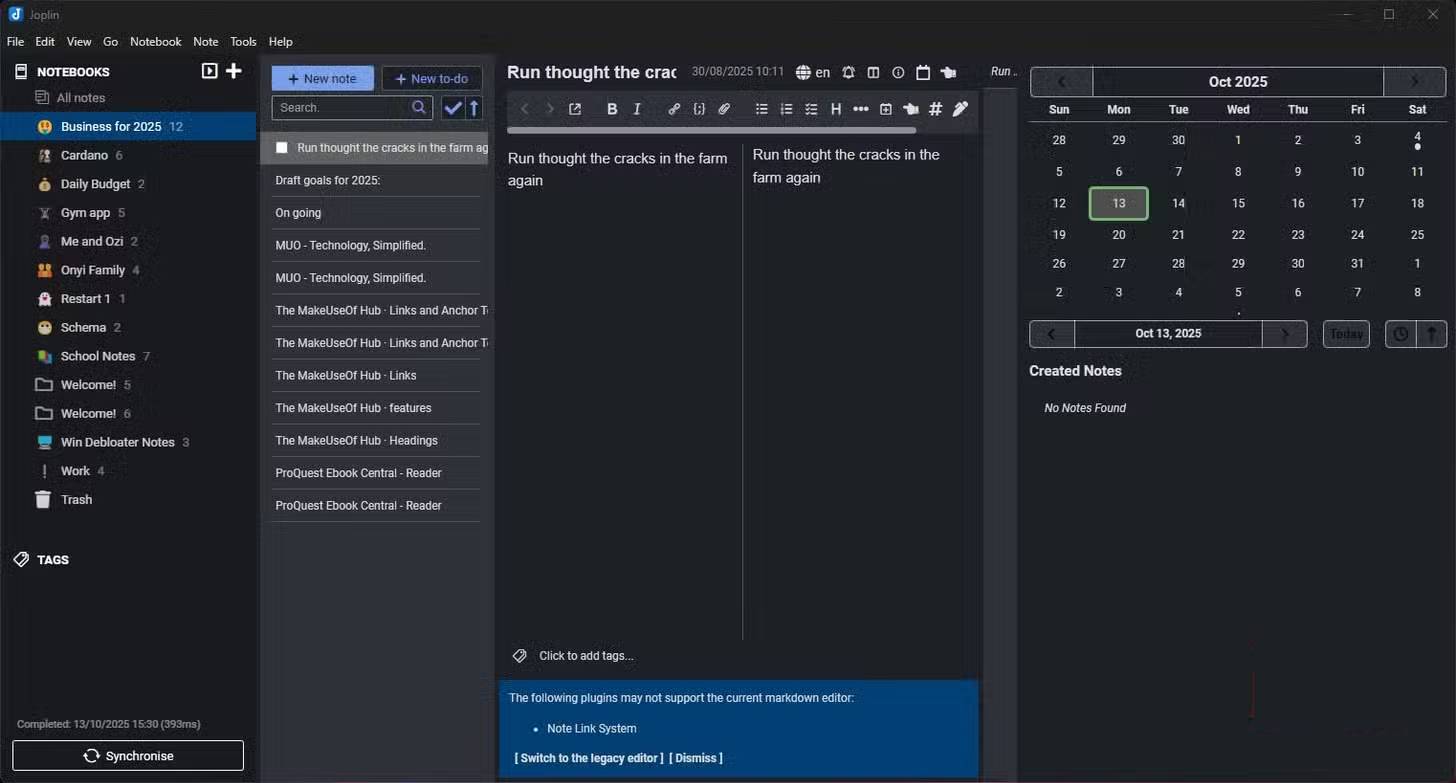
Task: Go to next month in calendar header
Action: [1414, 82]
